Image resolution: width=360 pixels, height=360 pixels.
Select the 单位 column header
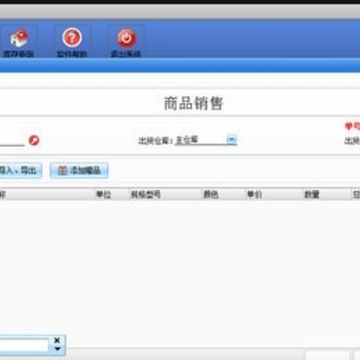[x=111, y=194]
